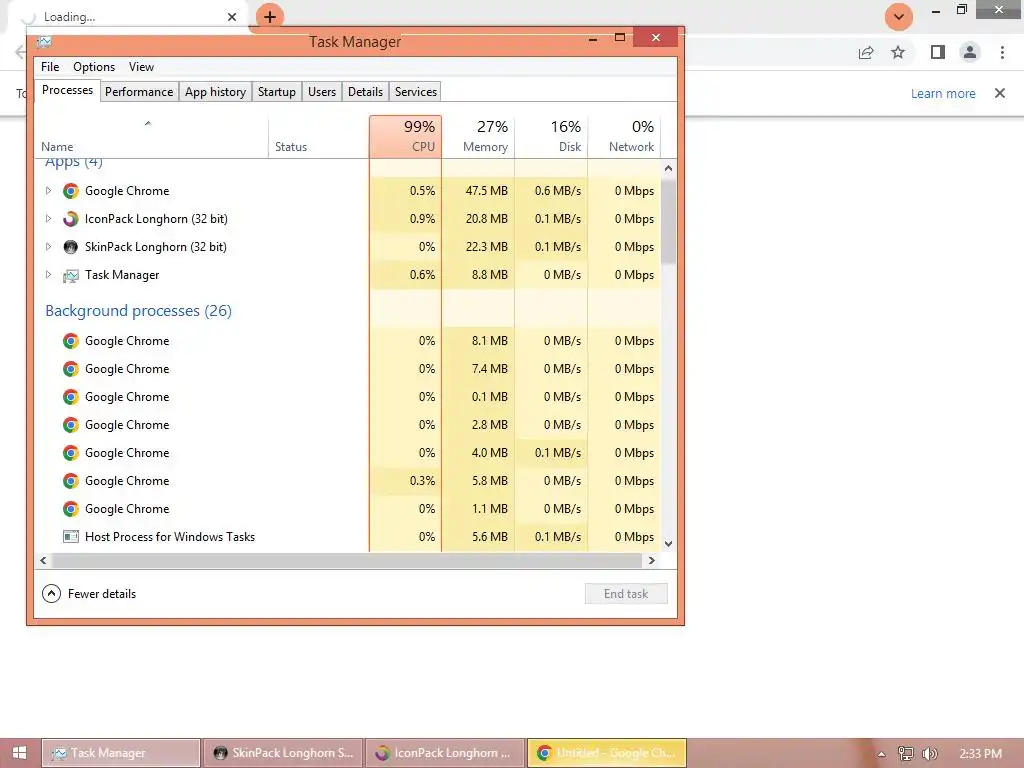Viewport: 1024px width, 768px height.
Task: Bookmark page with Chrome star icon
Action: click(898, 52)
